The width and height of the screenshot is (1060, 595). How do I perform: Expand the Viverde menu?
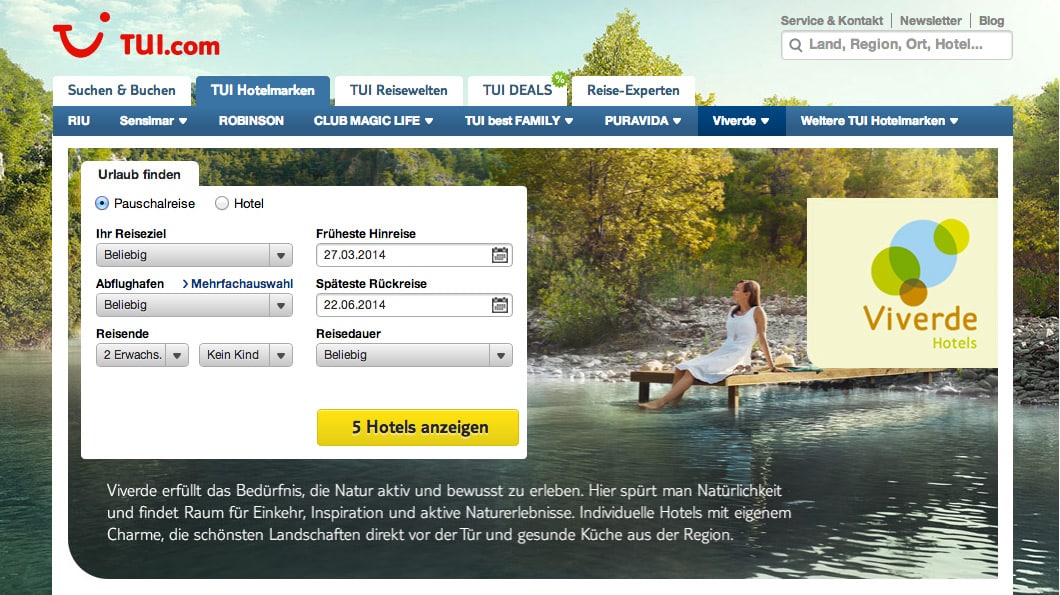(x=741, y=121)
